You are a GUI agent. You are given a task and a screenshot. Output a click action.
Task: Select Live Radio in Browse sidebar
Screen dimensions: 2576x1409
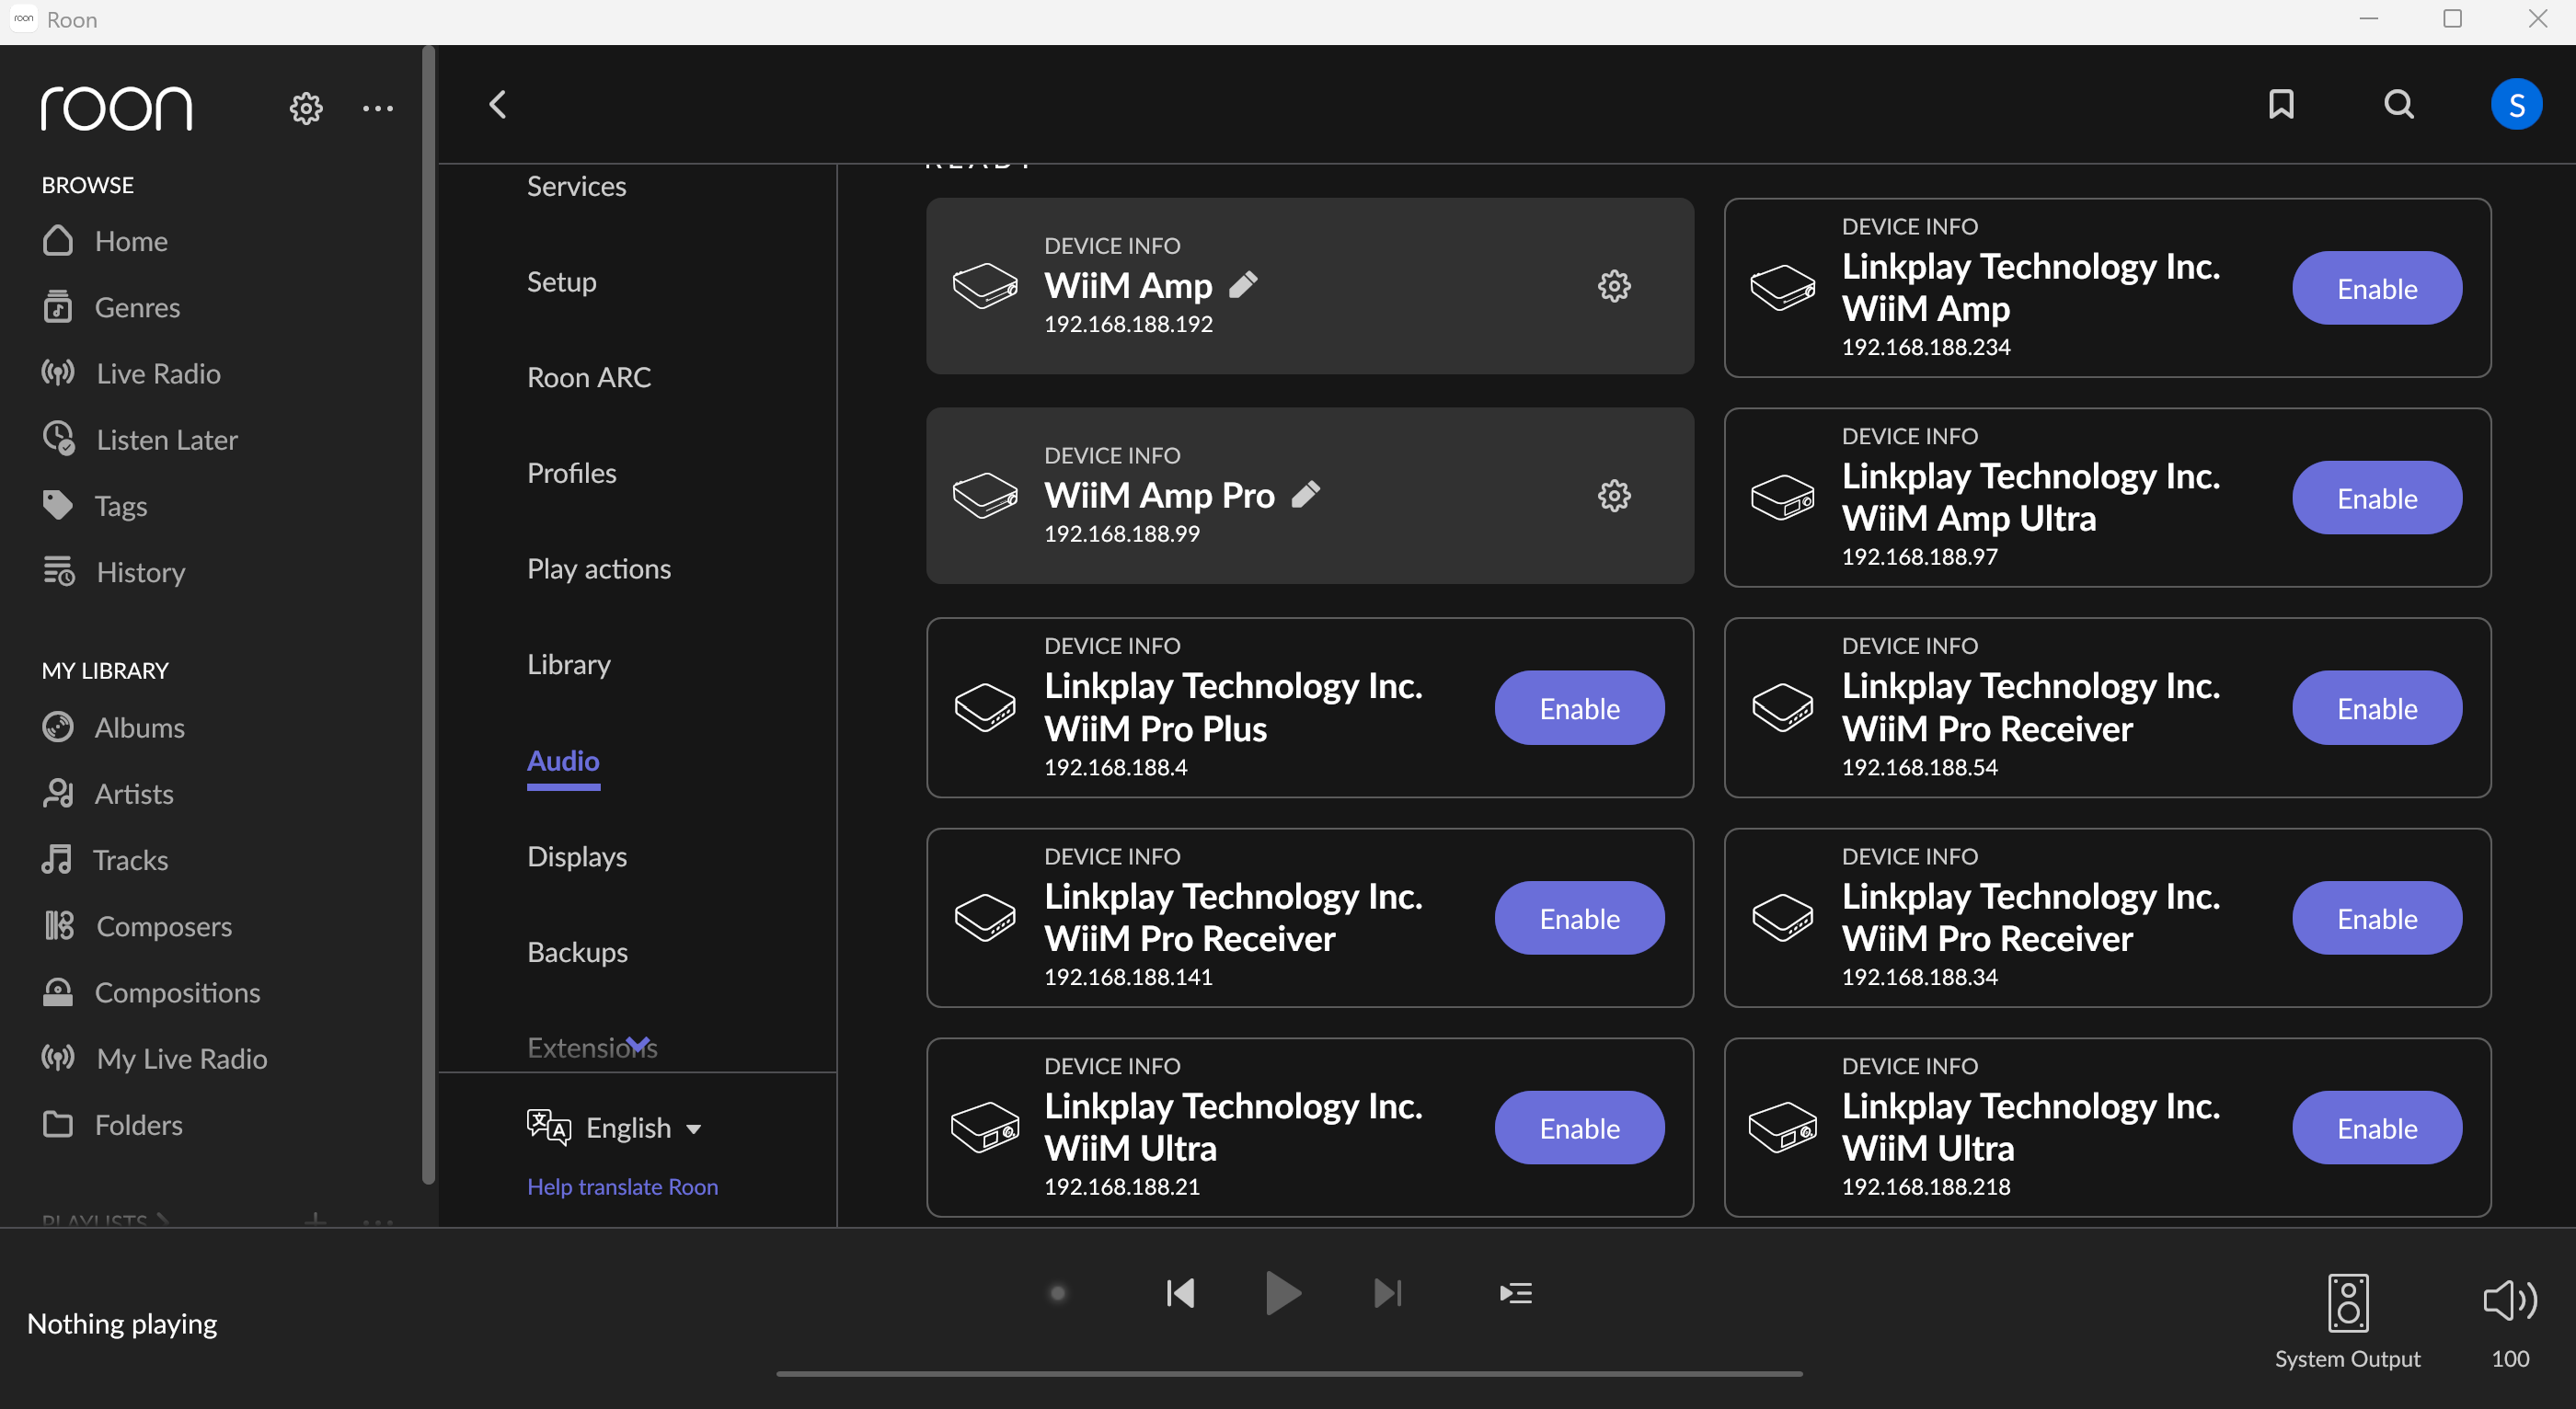(x=157, y=374)
